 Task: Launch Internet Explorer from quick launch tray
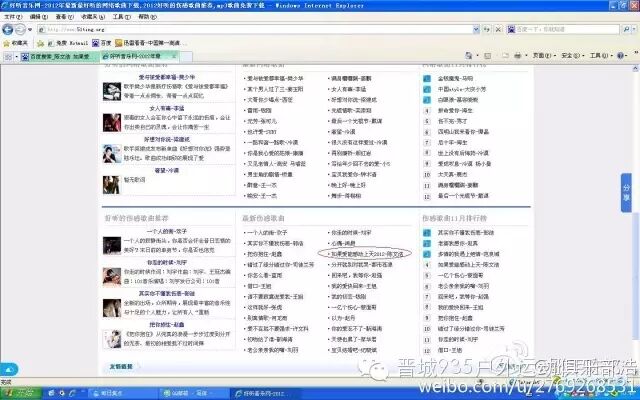(73, 393)
